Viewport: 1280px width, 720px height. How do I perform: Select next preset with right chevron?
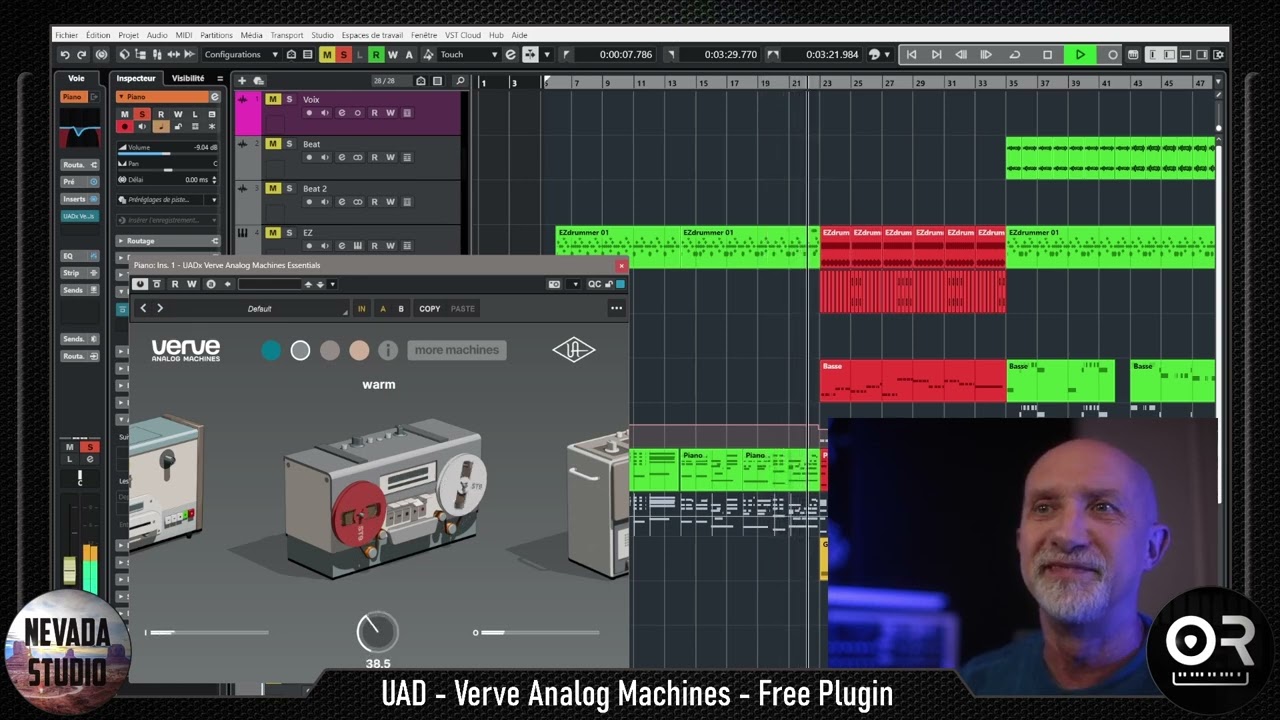pyautogui.click(x=159, y=308)
